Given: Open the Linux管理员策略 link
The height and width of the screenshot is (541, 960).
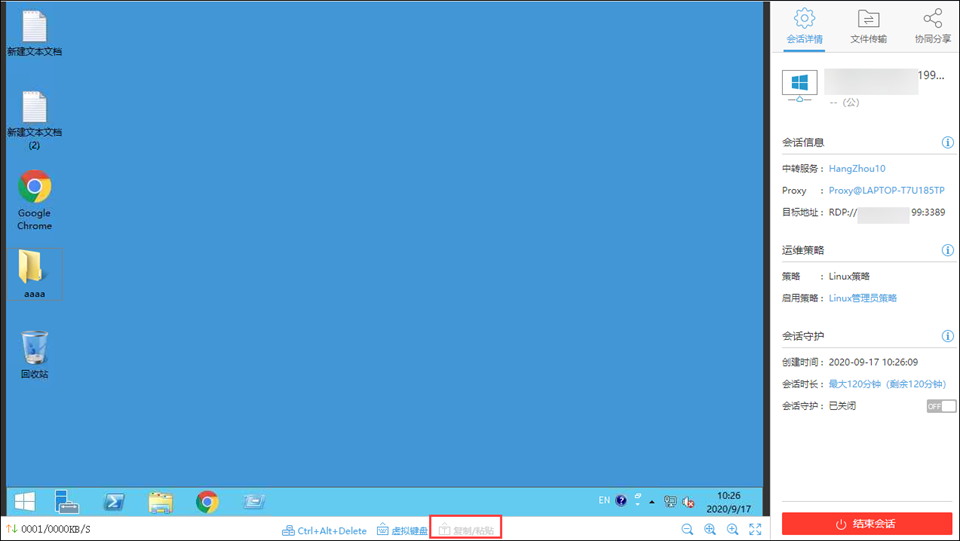Looking at the screenshot, I should click(x=863, y=298).
